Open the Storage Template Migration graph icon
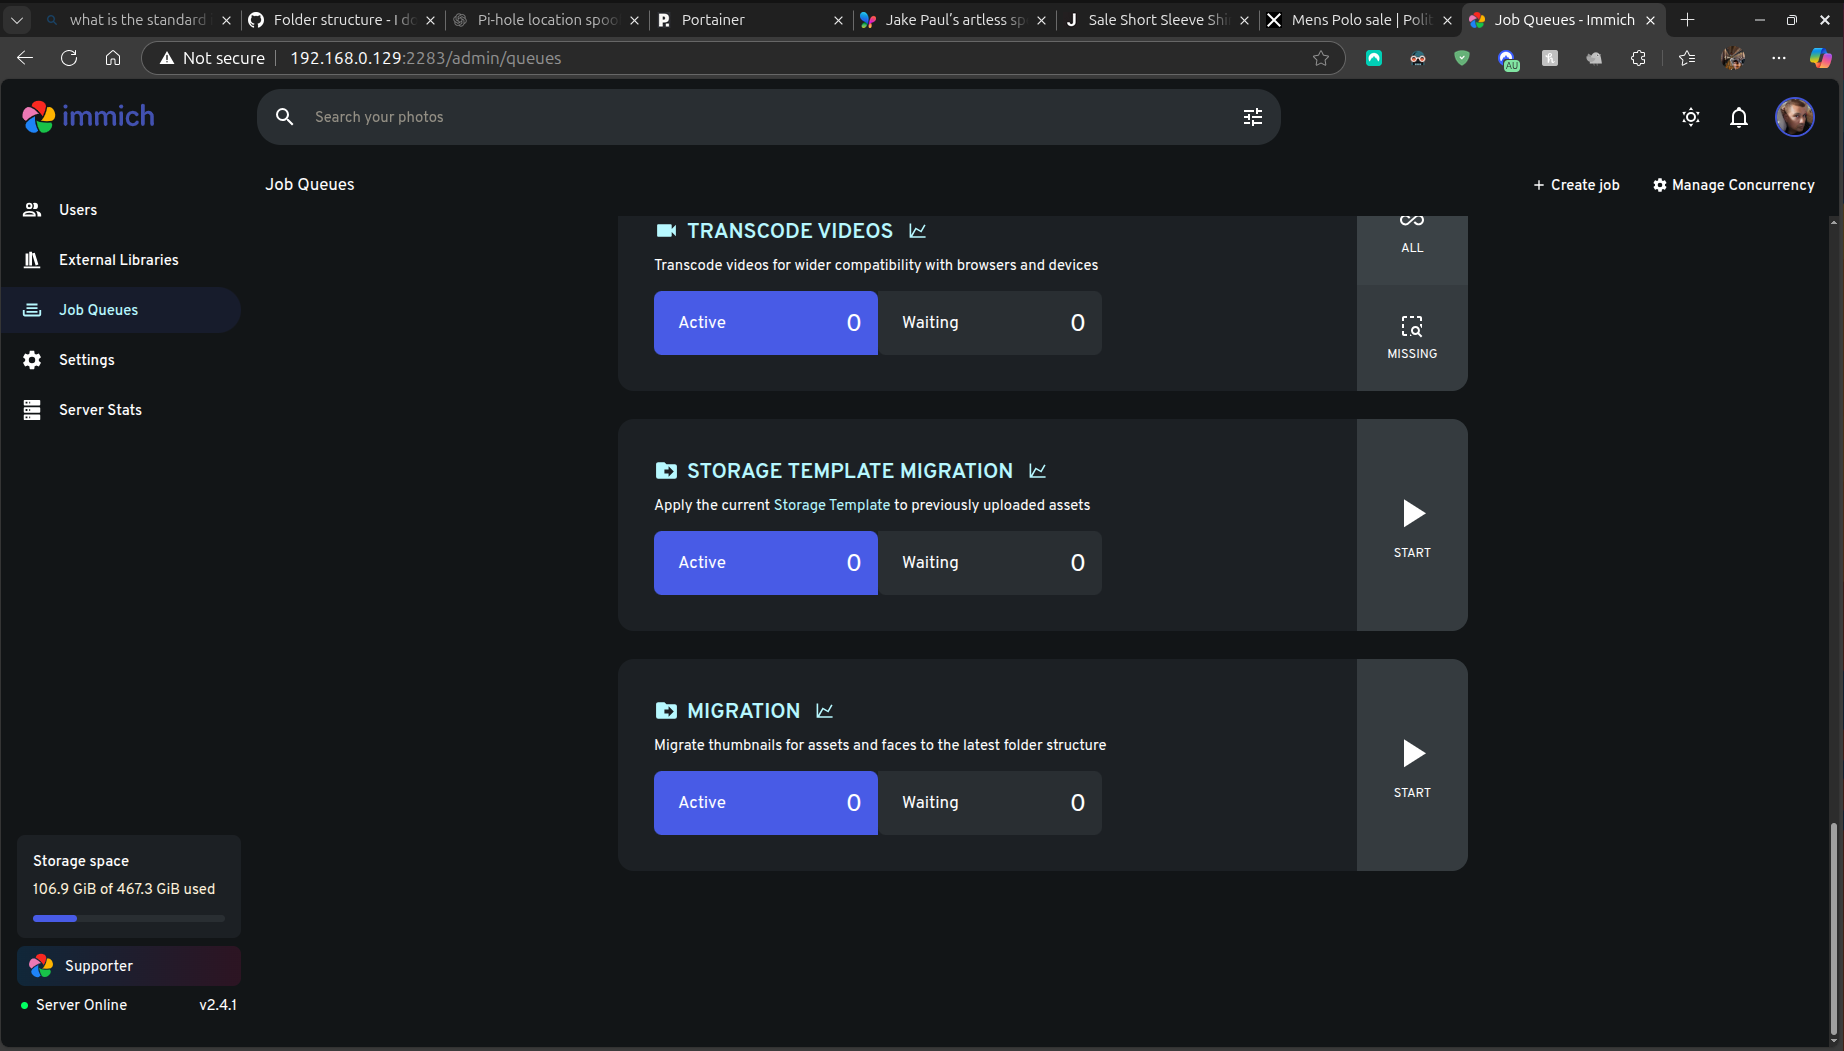The height and width of the screenshot is (1051, 1844). point(1038,470)
